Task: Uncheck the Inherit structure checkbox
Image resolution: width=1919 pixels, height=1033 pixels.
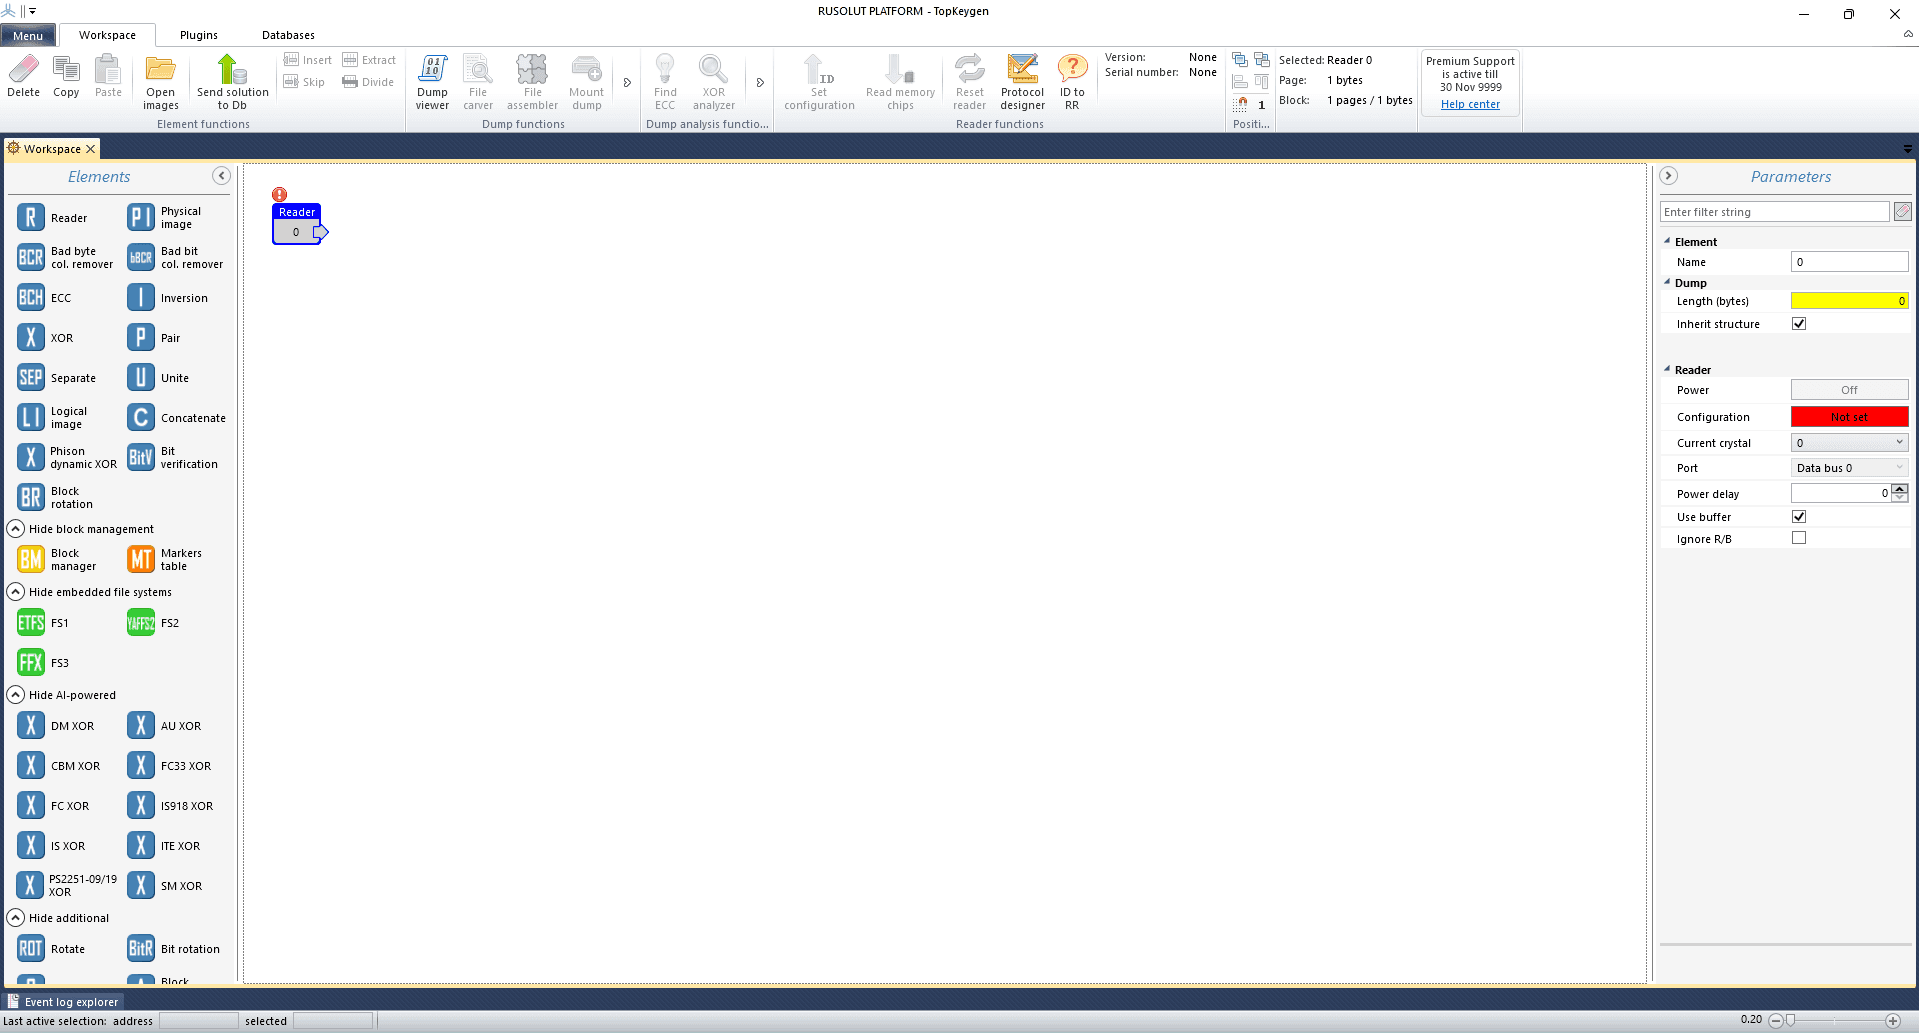Action: click(x=1799, y=324)
